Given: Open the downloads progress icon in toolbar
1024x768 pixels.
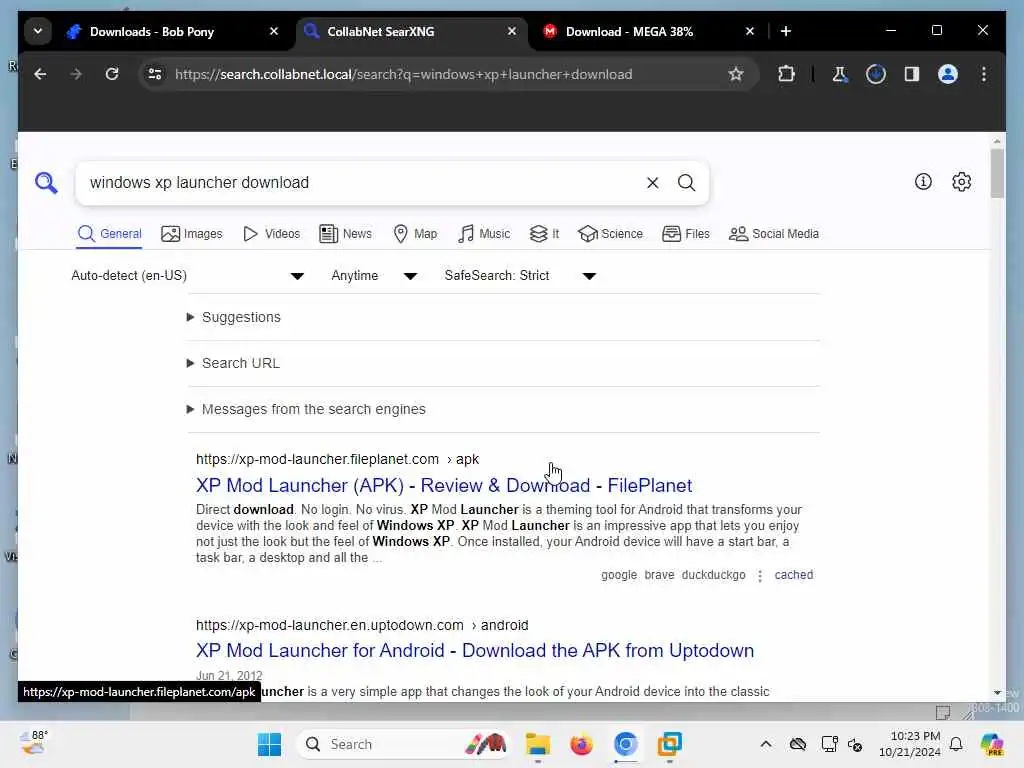Looking at the screenshot, I should coord(876,74).
